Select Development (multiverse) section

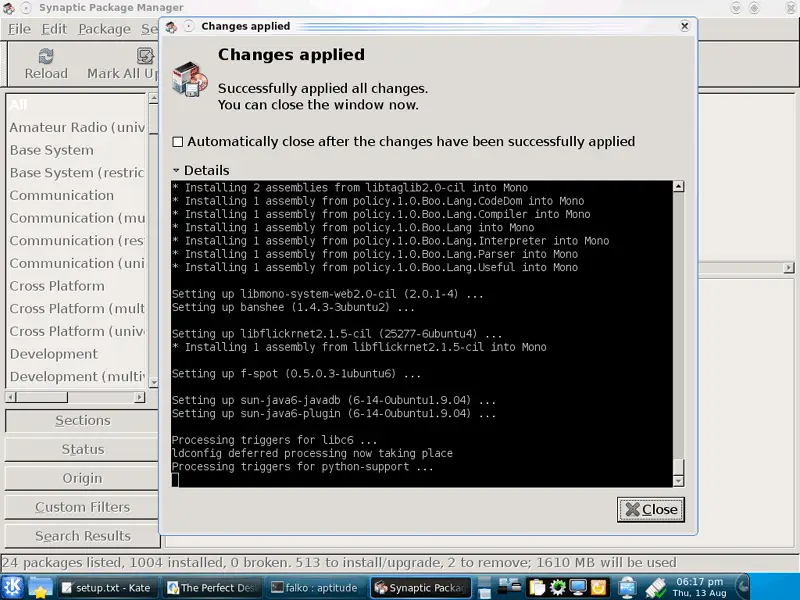click(77, 377)
